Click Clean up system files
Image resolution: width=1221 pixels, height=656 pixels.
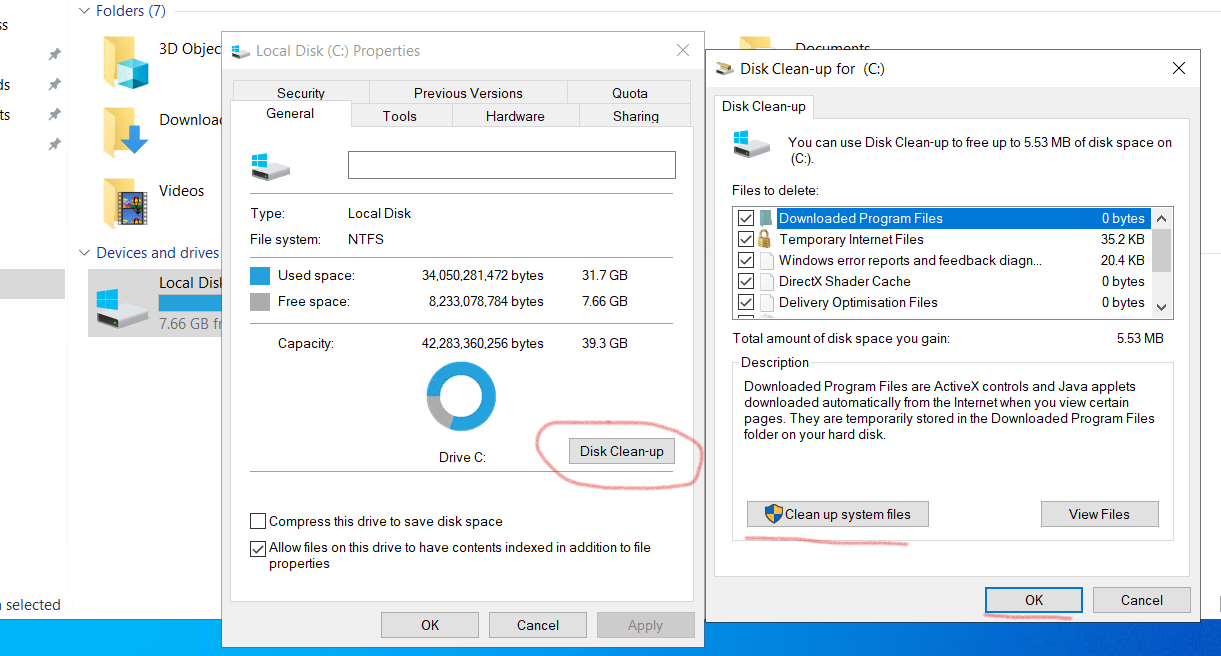[837, 514]
